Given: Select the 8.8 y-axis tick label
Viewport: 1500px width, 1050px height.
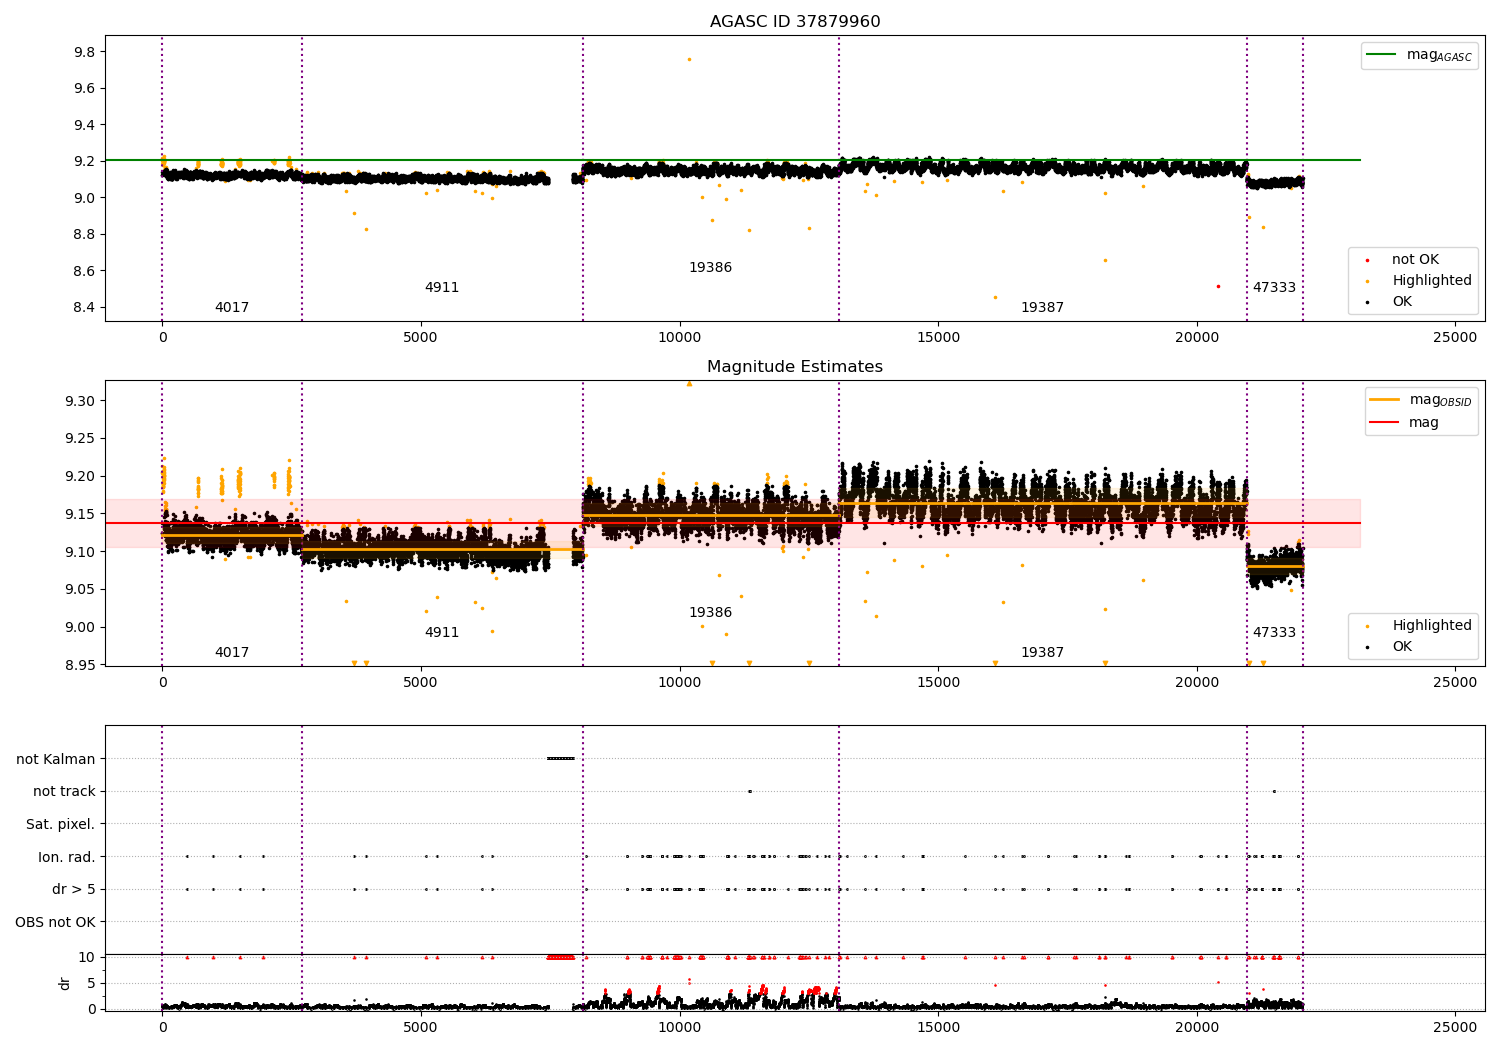Looking at the screenshot, I should (84, 235).
